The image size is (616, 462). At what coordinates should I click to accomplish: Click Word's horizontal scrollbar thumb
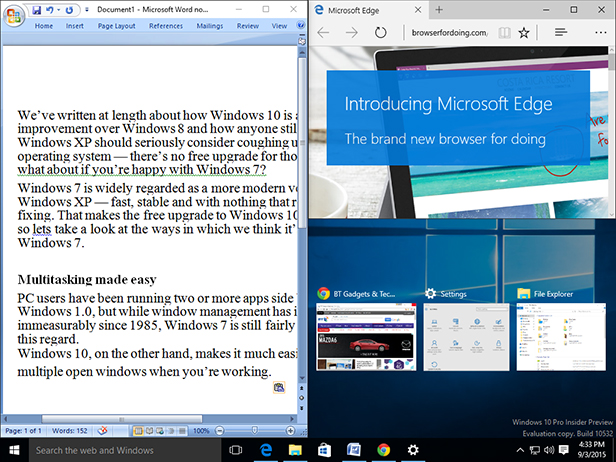click(x=122, y=419)
